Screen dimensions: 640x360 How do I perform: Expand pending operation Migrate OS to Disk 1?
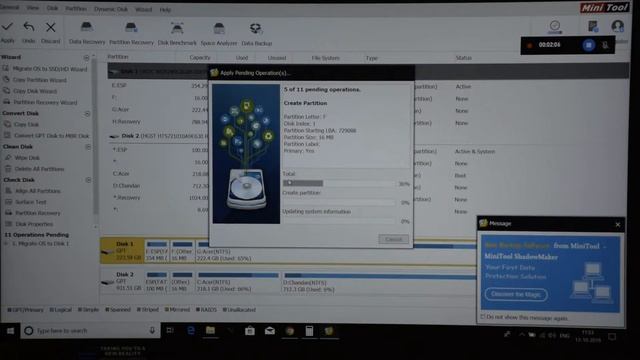pos(6,243)
